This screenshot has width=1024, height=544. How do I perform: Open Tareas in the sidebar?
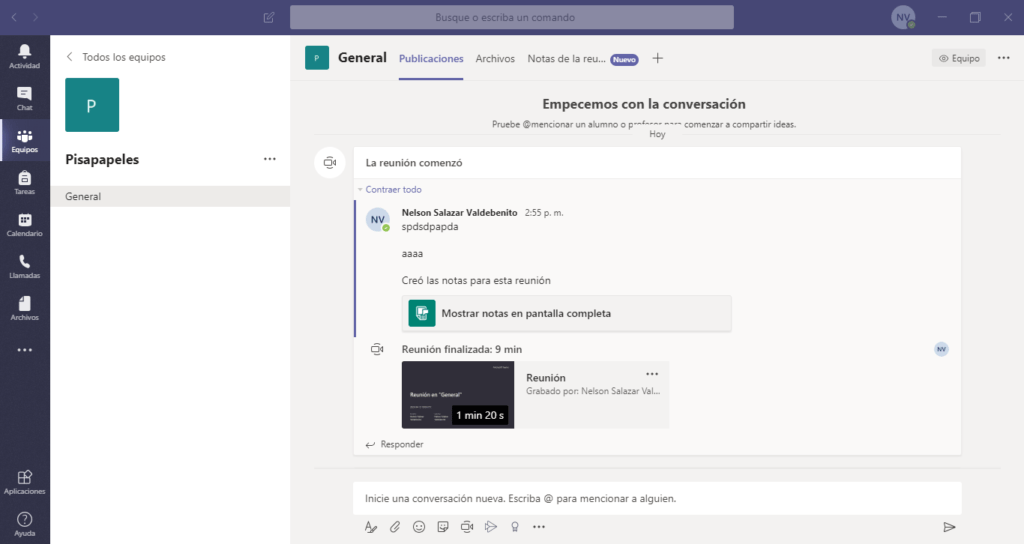coord(25,182)
